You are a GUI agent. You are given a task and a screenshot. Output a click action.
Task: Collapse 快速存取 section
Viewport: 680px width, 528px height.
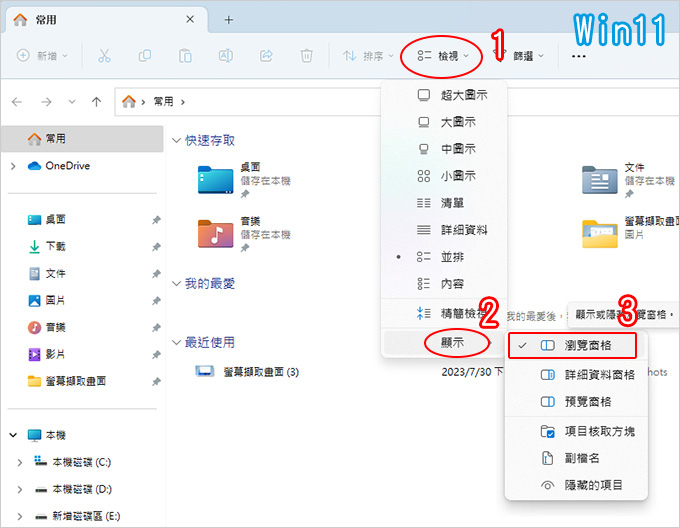(176, 140)
